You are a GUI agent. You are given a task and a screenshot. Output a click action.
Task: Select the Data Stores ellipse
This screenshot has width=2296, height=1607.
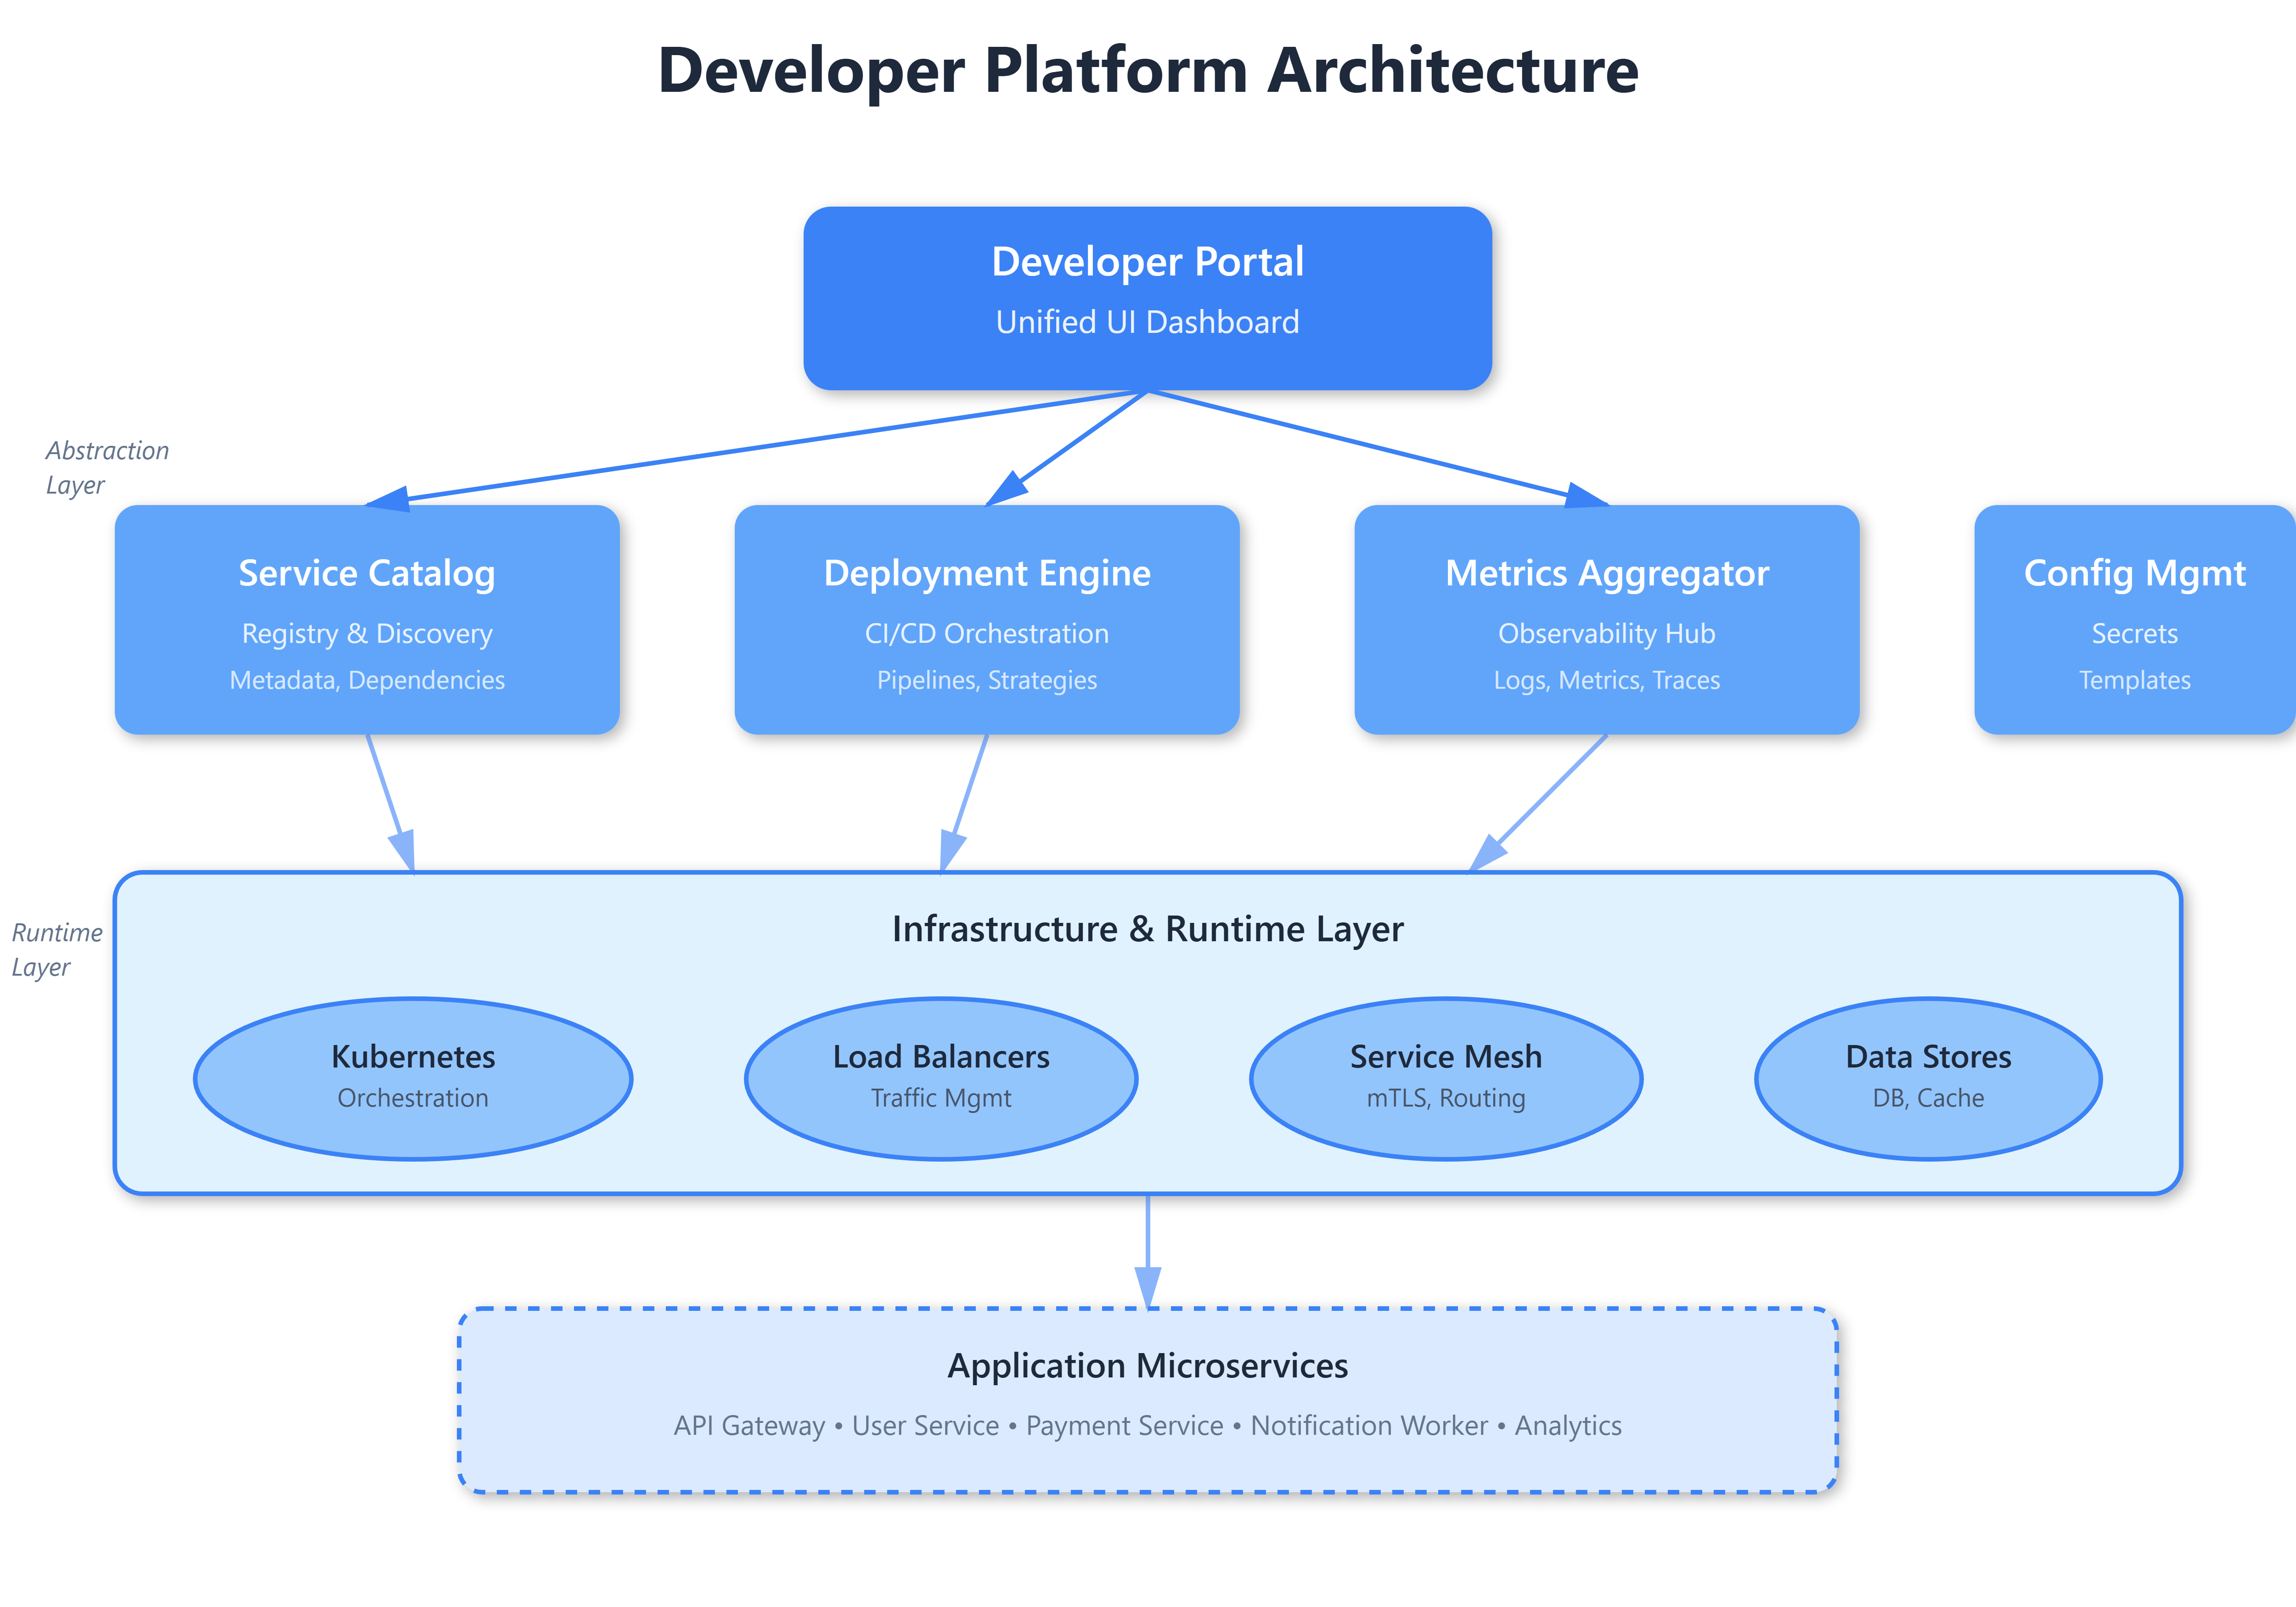click(x=1928, y=1078)
